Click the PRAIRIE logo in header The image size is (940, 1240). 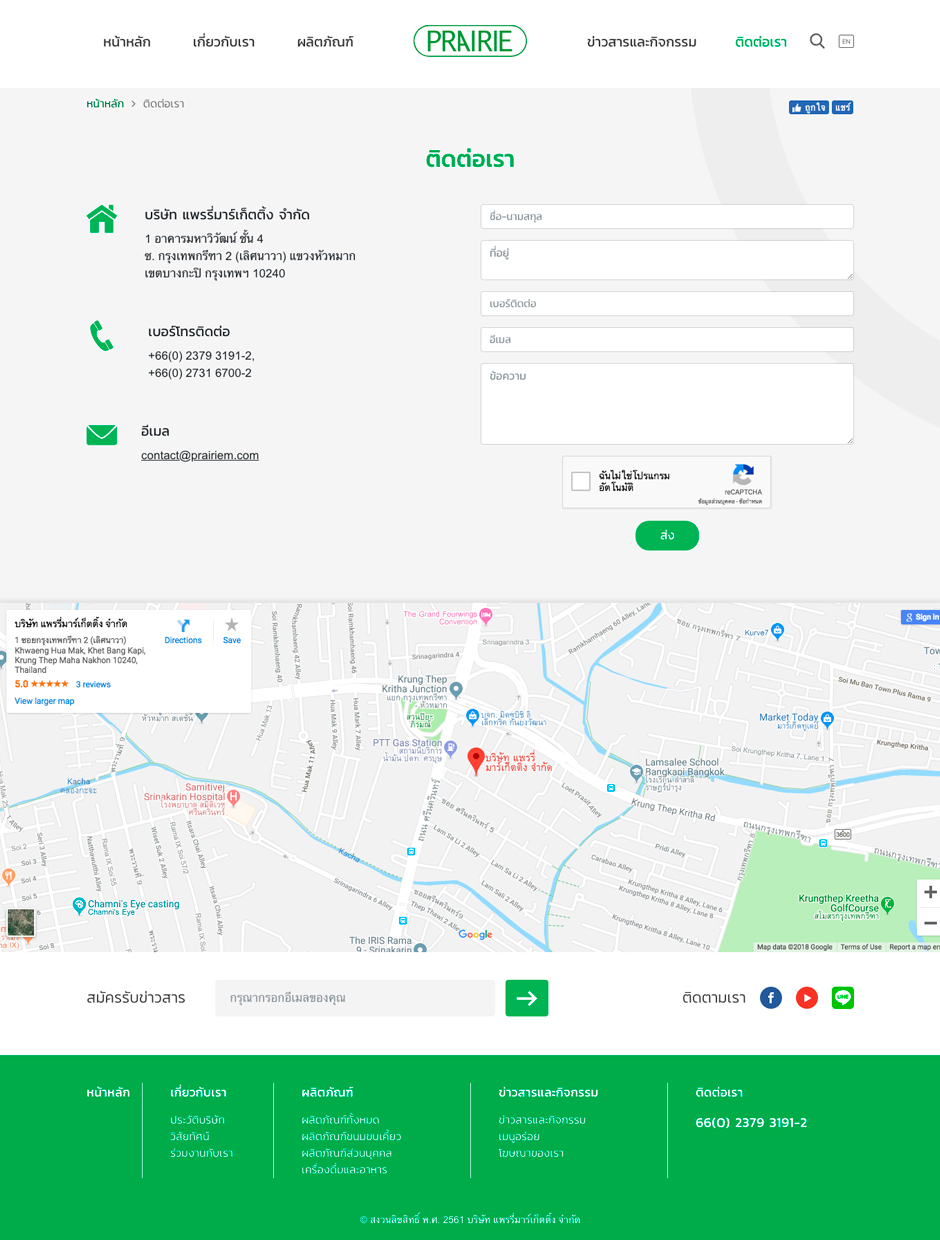[470, 41]
